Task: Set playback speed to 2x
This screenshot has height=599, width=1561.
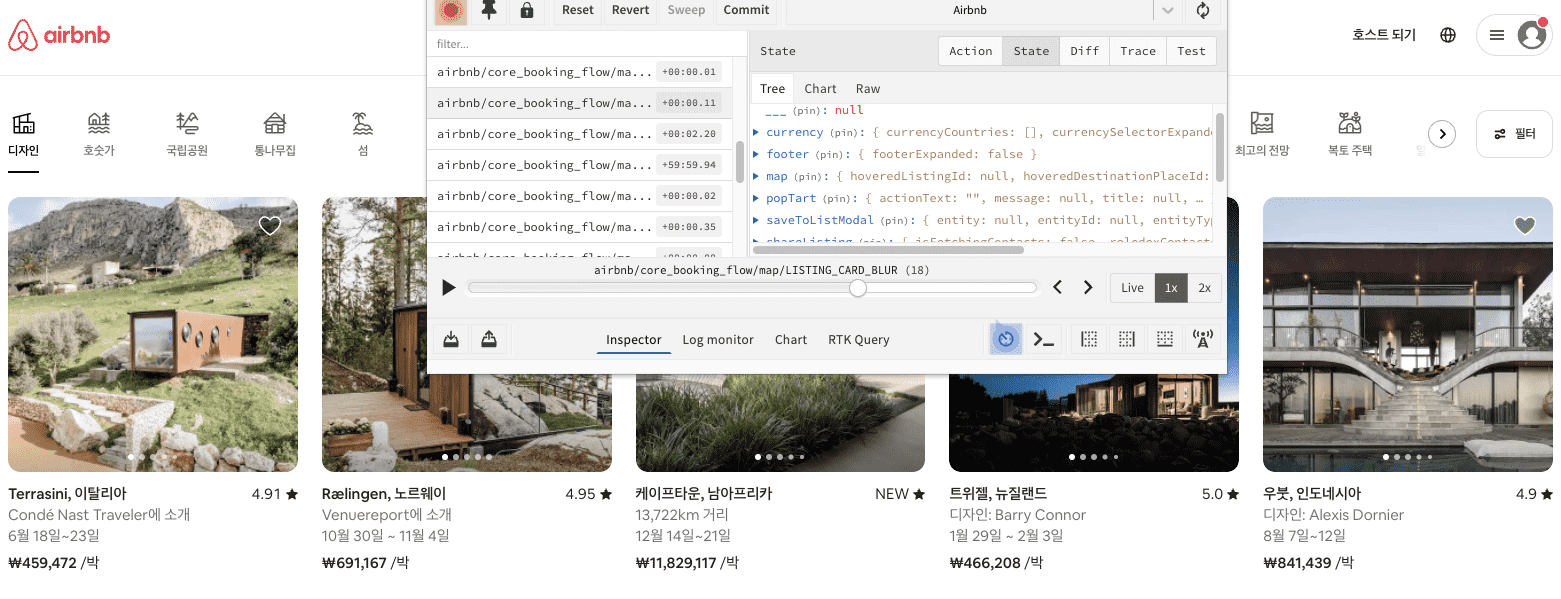Action: (x=1205, y=288)
